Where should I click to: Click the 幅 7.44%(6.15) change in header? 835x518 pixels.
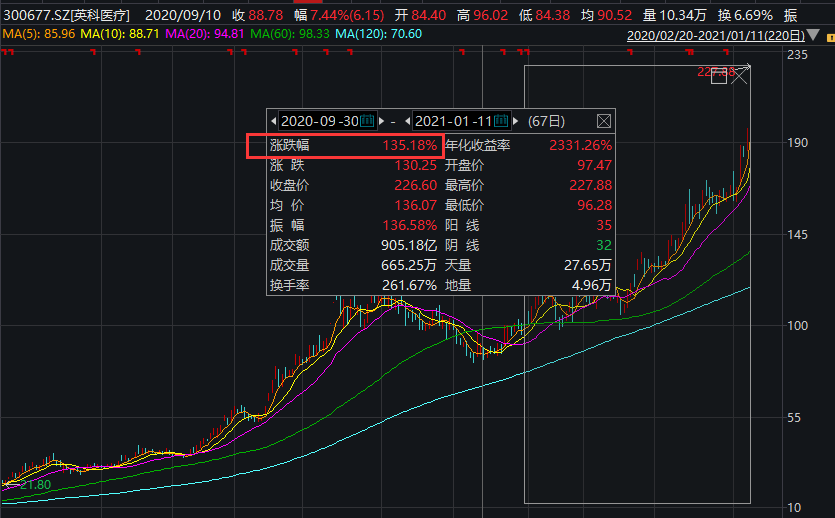click(x=339, y=15)
